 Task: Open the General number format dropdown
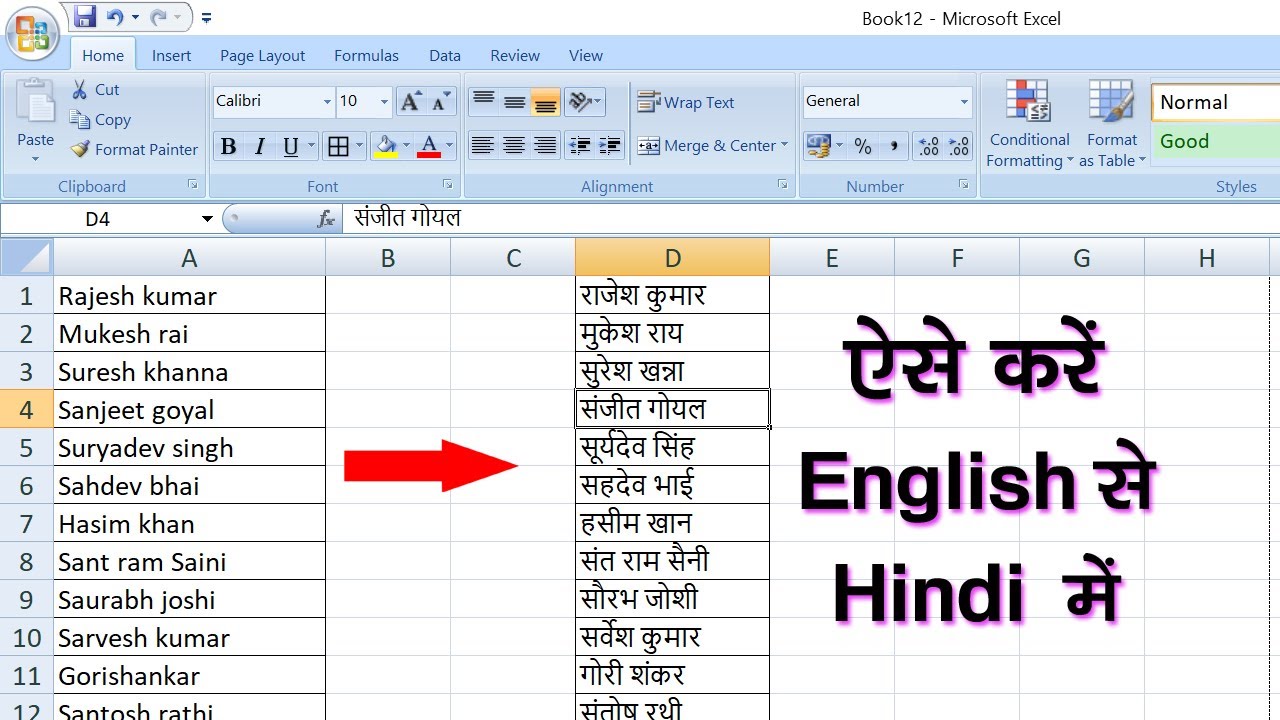(964, 101)
